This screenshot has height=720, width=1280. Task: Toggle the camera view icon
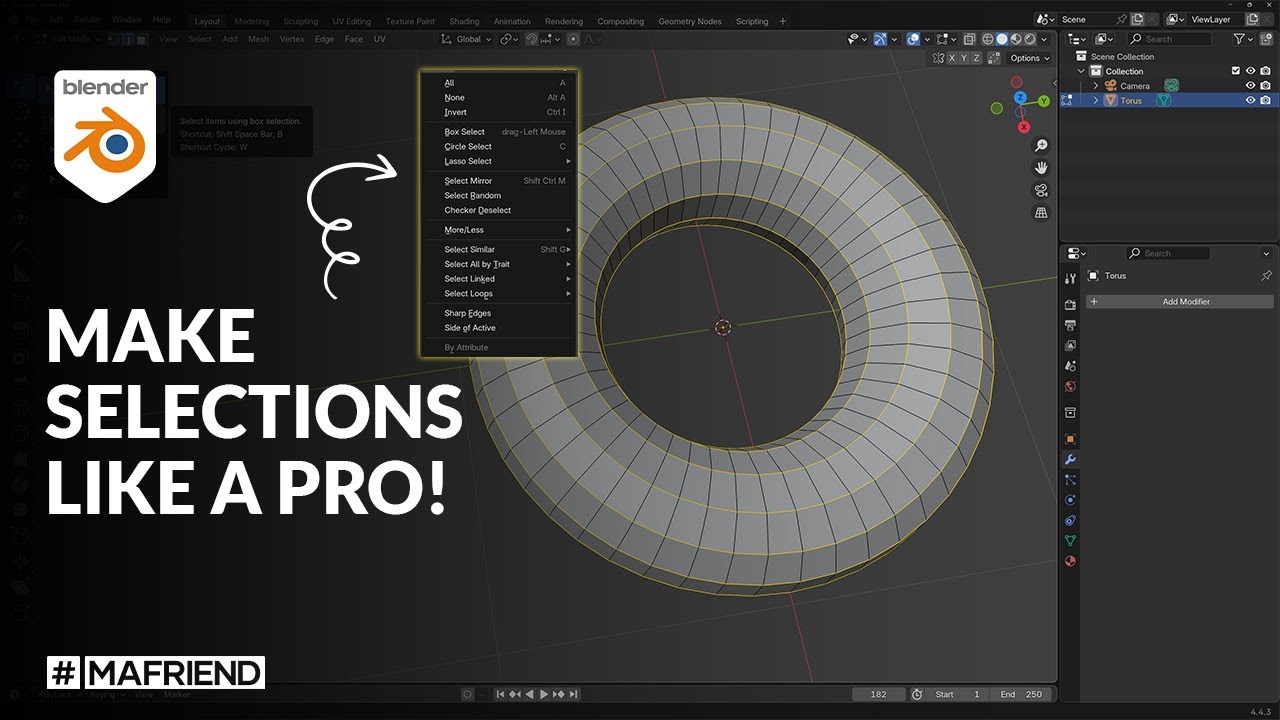(x=1041, y=190)
